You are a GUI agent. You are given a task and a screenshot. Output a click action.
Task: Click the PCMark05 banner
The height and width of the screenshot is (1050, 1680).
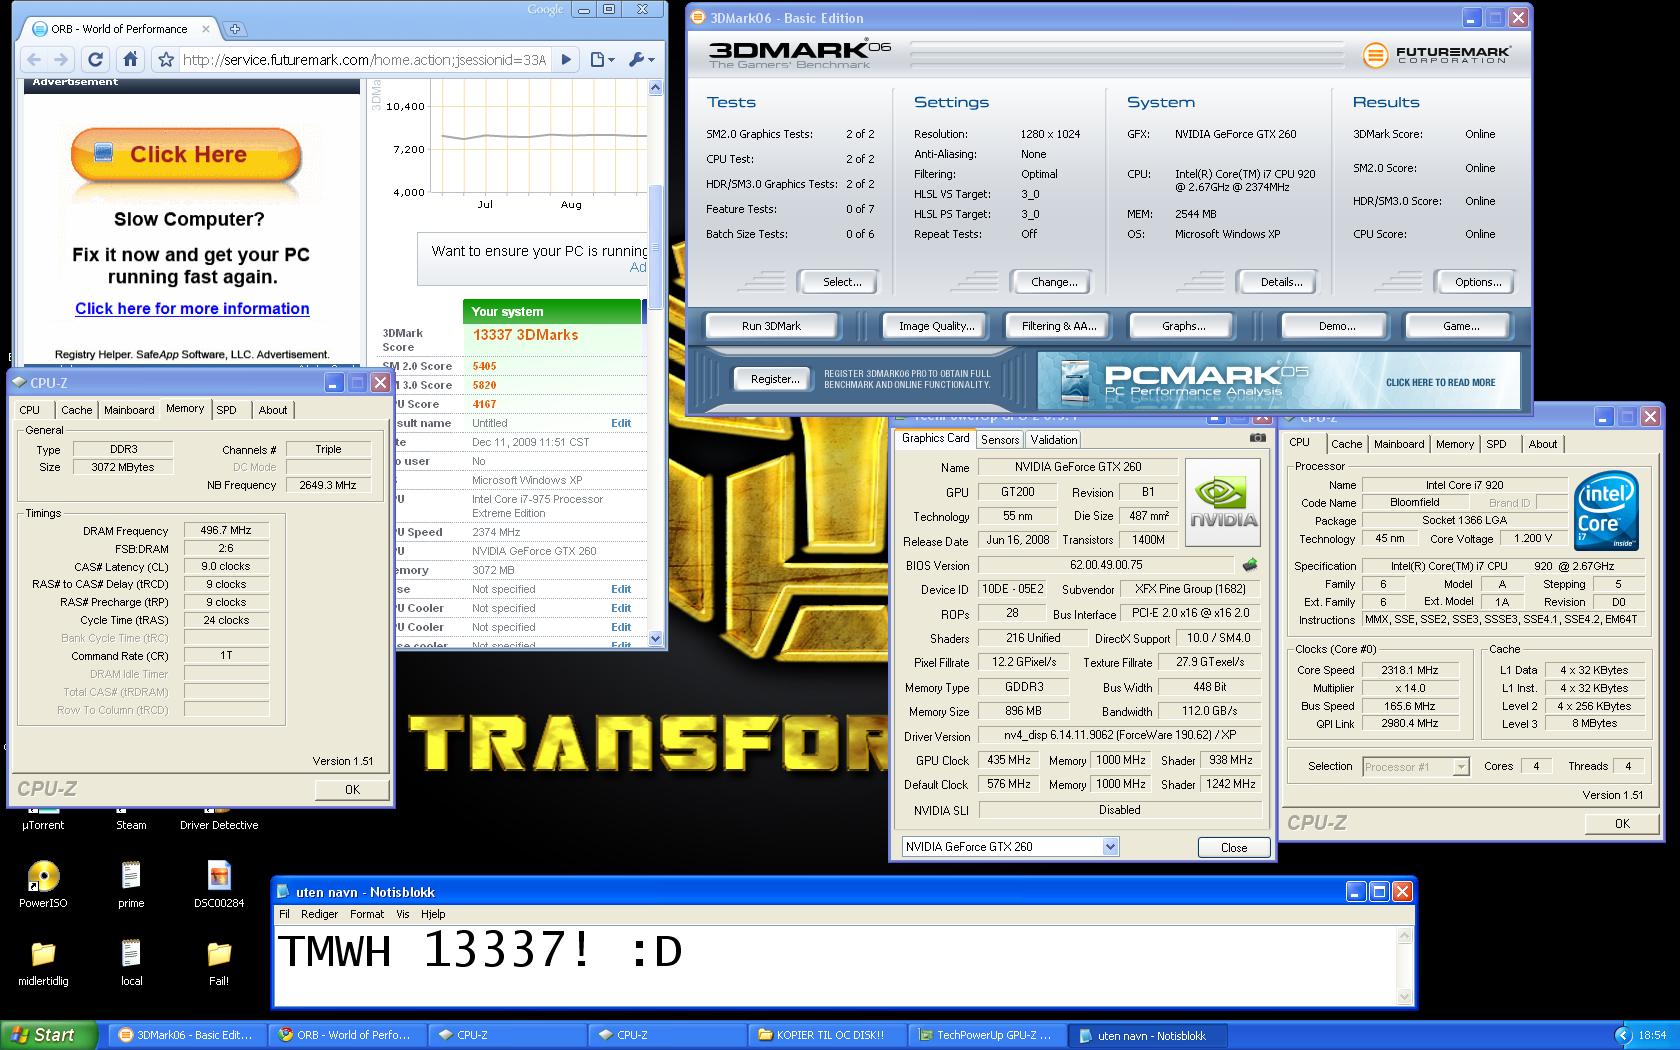point(1279,380)
